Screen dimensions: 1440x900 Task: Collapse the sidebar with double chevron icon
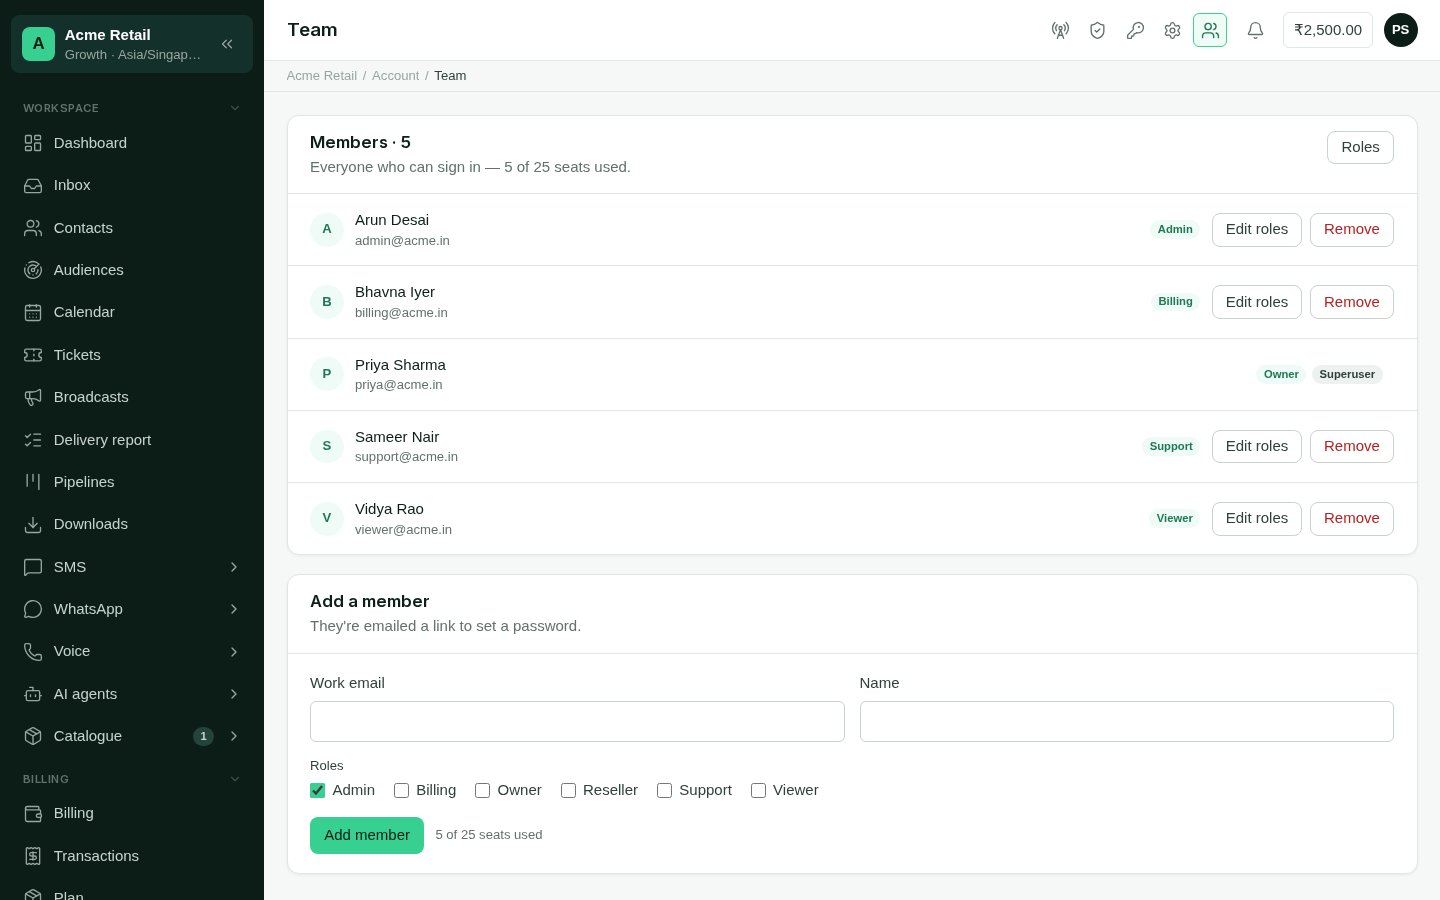pos(227,44)
